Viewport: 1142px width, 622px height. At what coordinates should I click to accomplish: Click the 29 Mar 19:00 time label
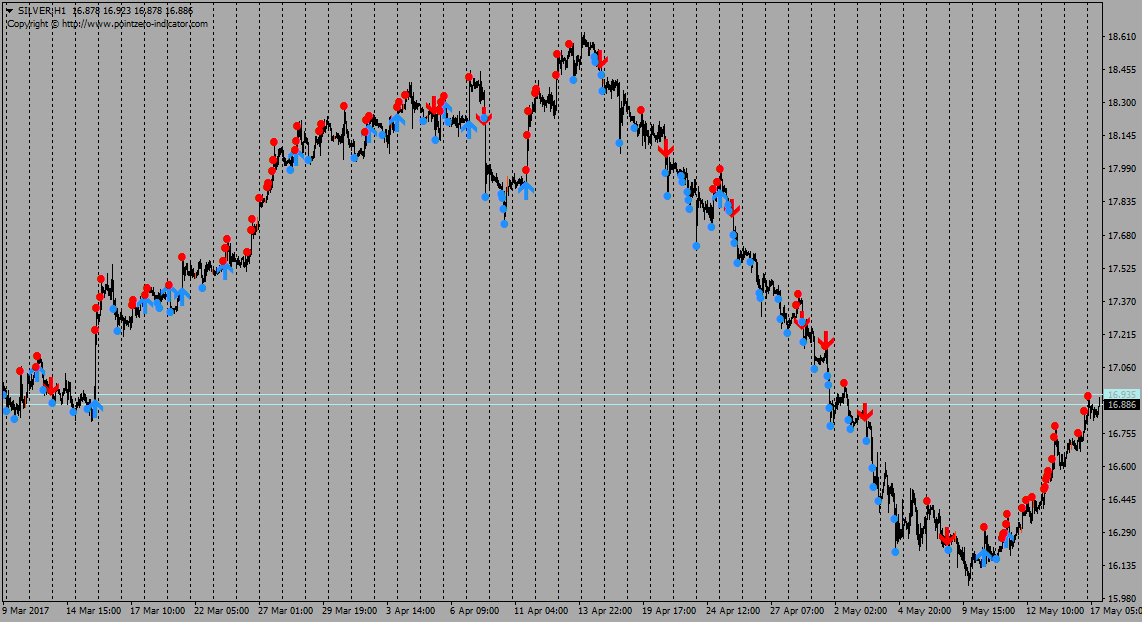point(350,611)
